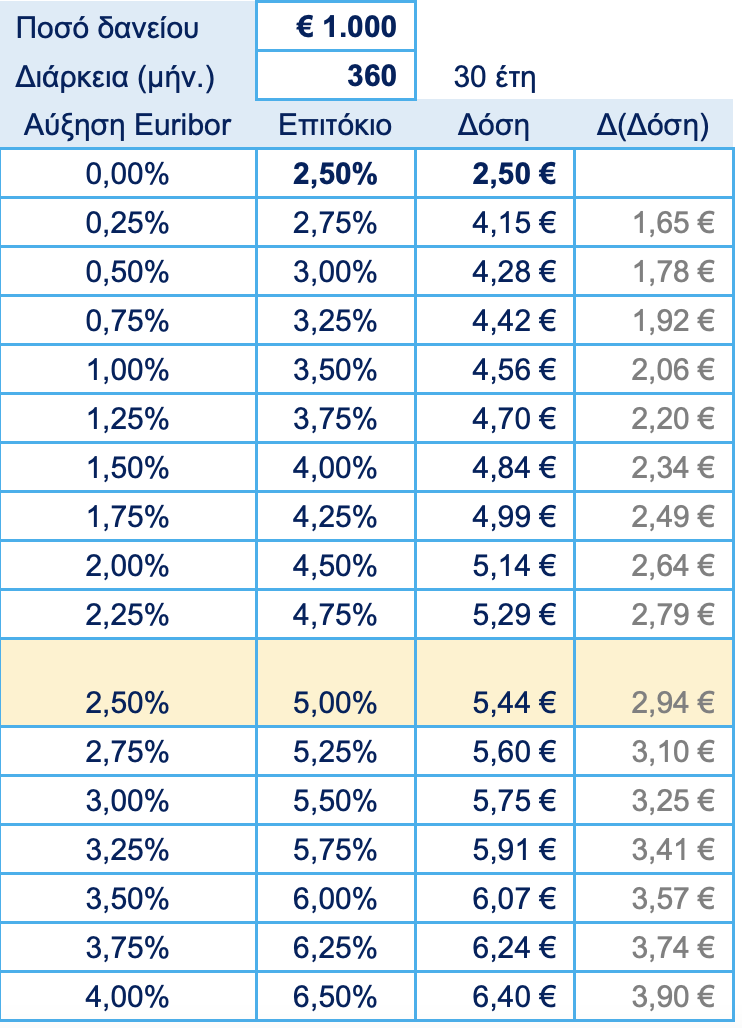The width and height of the screenshot is (742, 1028).
Task: Select the bold 2,50% interest rate cell
Action: click(x=336, y=173)
